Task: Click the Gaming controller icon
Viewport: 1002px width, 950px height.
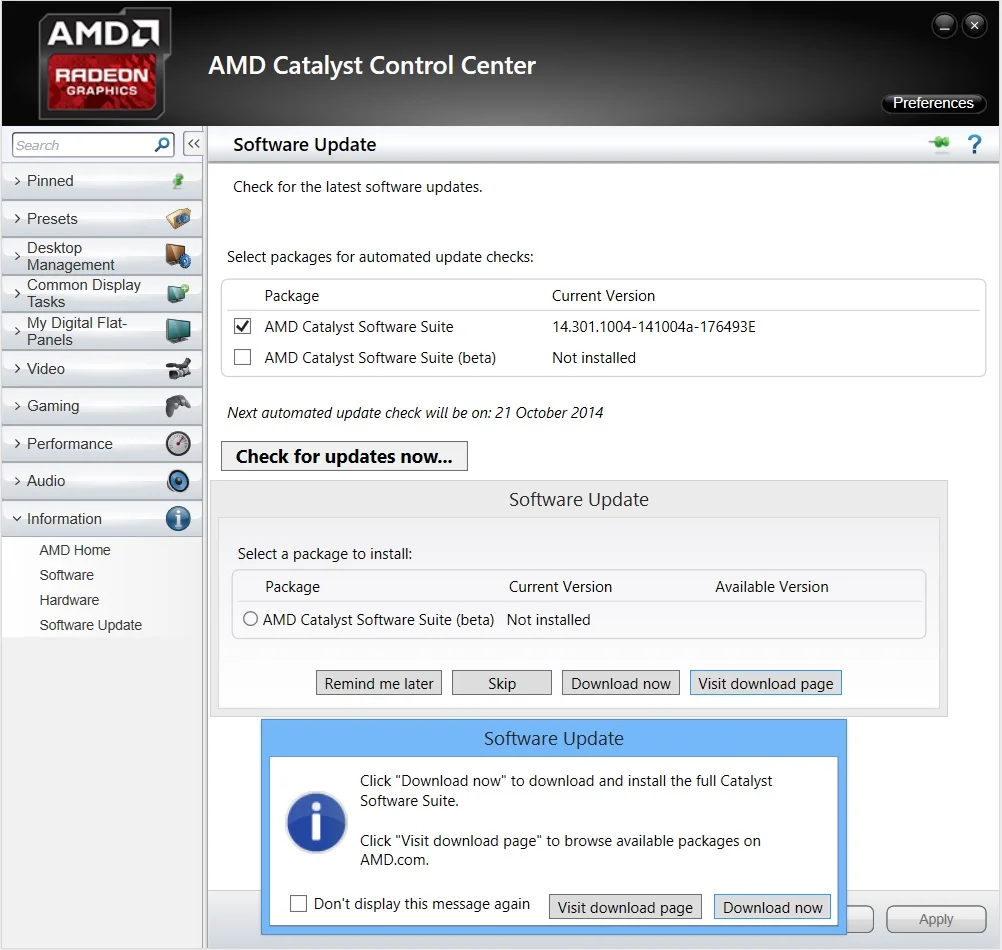Action: [178, 406]
